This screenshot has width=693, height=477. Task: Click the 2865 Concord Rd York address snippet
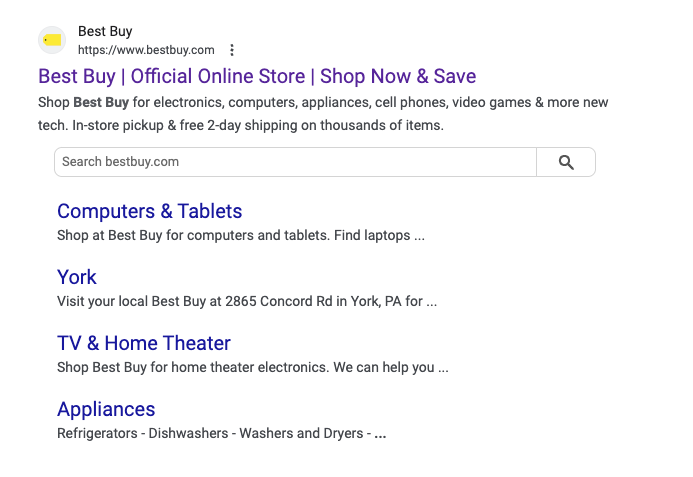tap(247, 301)
